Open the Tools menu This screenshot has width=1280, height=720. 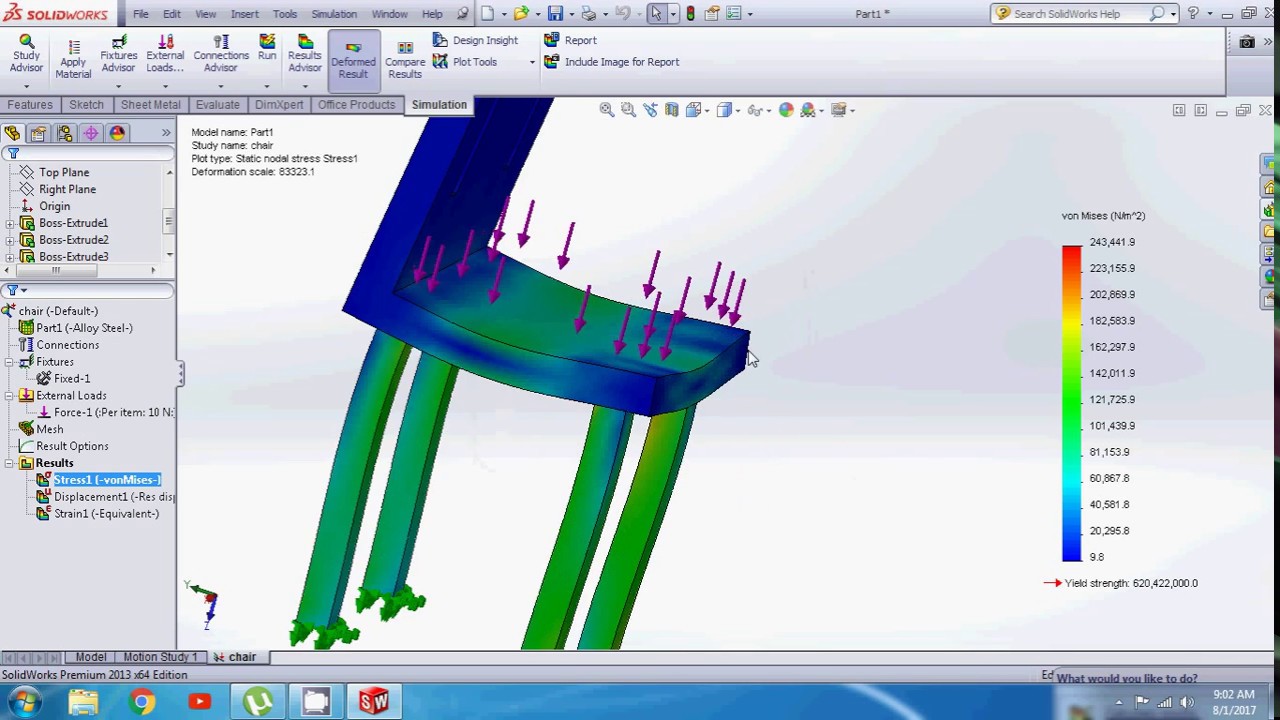click(285, 14)
